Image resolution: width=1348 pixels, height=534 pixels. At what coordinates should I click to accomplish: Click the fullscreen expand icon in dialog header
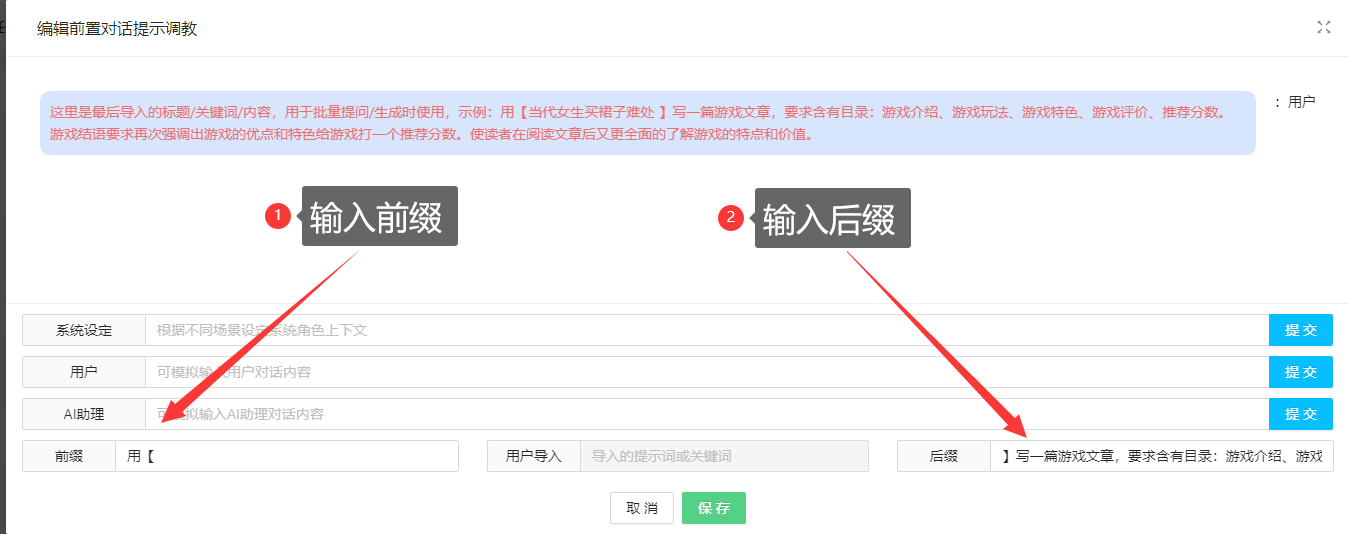click(x=1324, y=27)
